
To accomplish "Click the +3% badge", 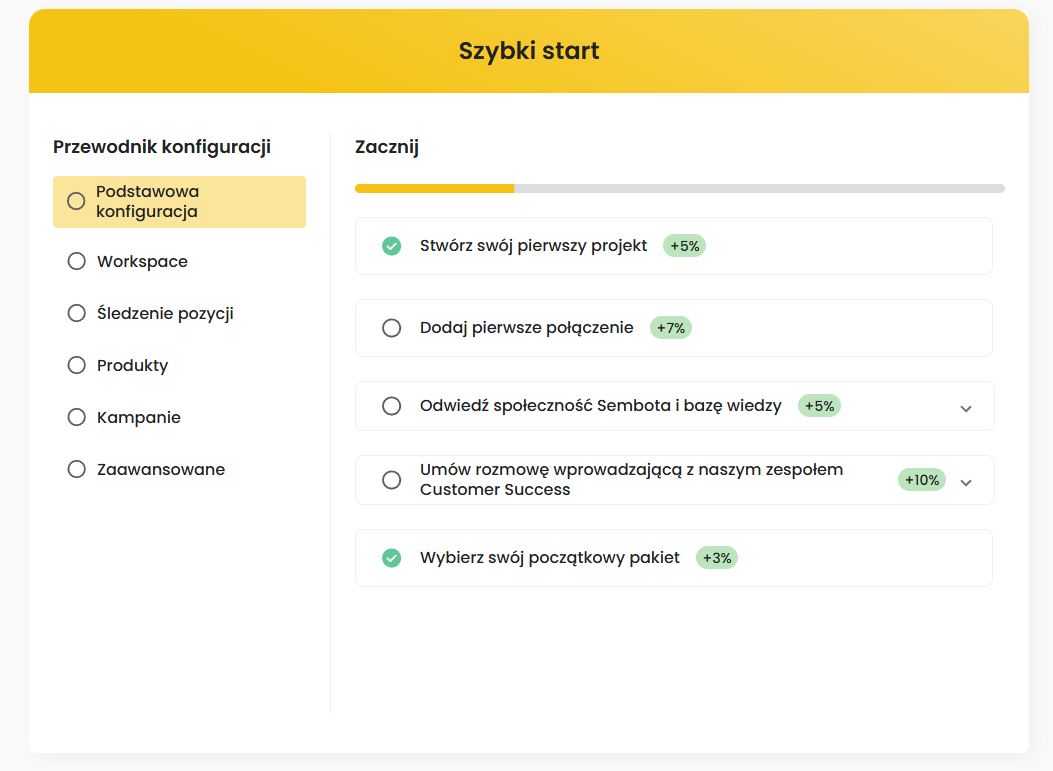I will 717,557.
